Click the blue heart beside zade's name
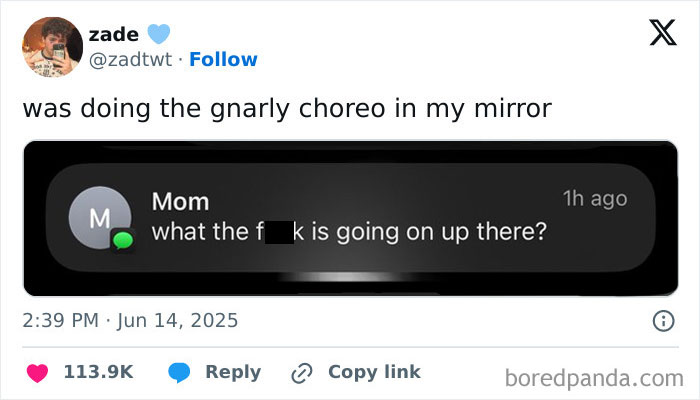700x400 pixels. [x=145, y=35]
